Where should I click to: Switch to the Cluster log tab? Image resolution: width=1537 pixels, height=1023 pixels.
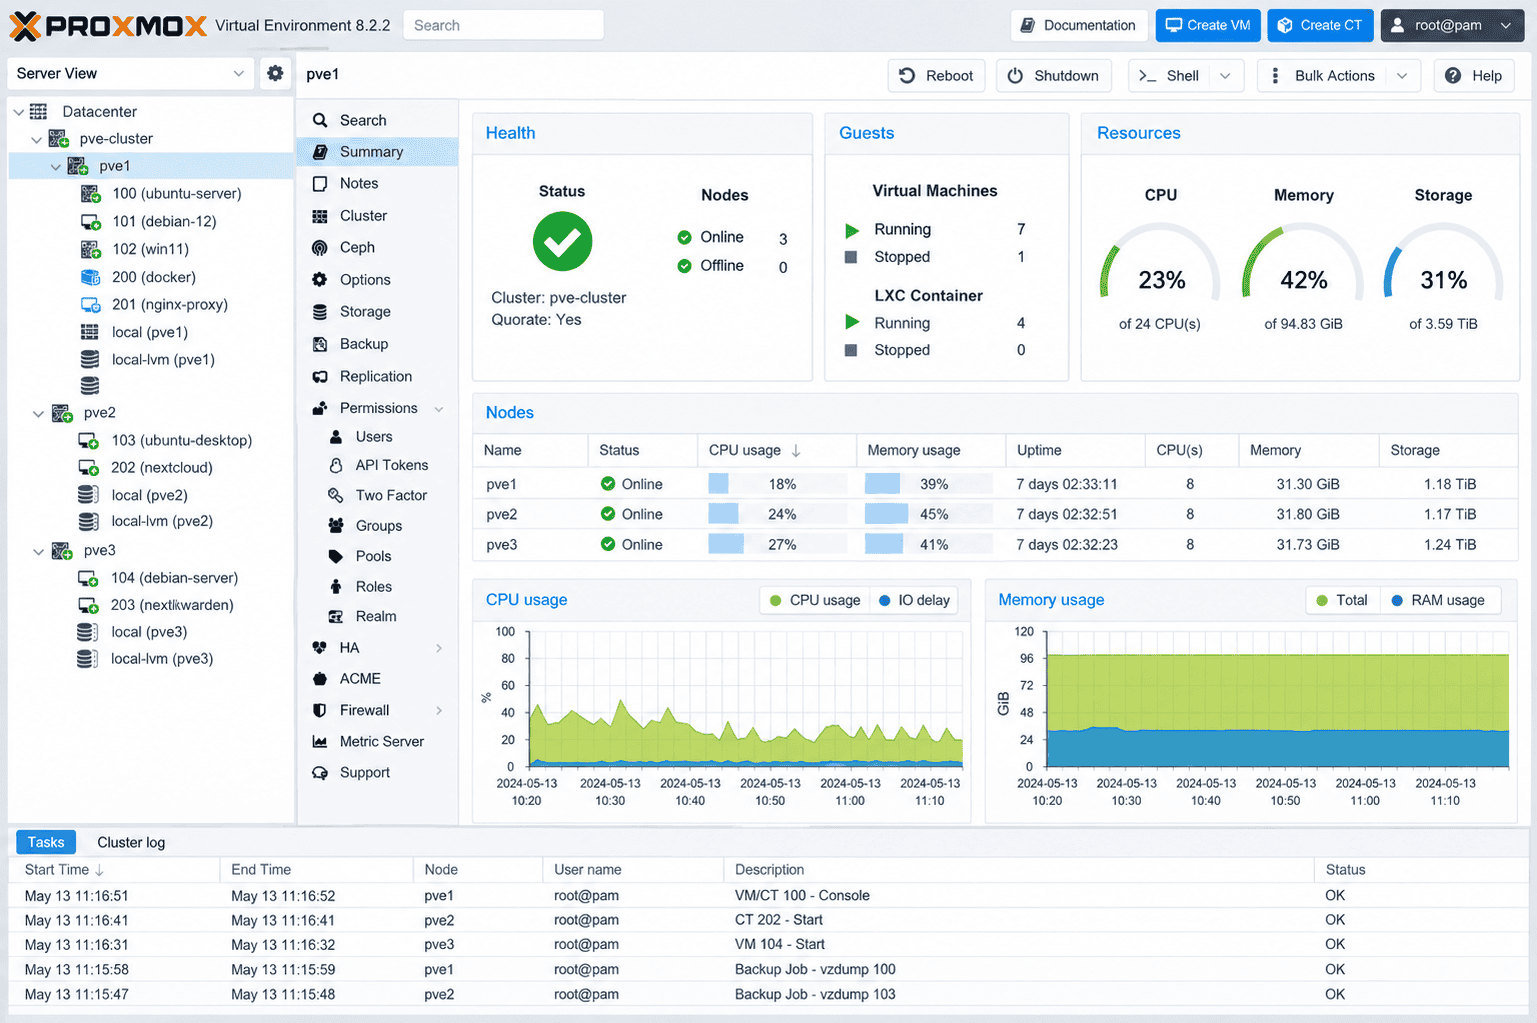click(131, 842)
